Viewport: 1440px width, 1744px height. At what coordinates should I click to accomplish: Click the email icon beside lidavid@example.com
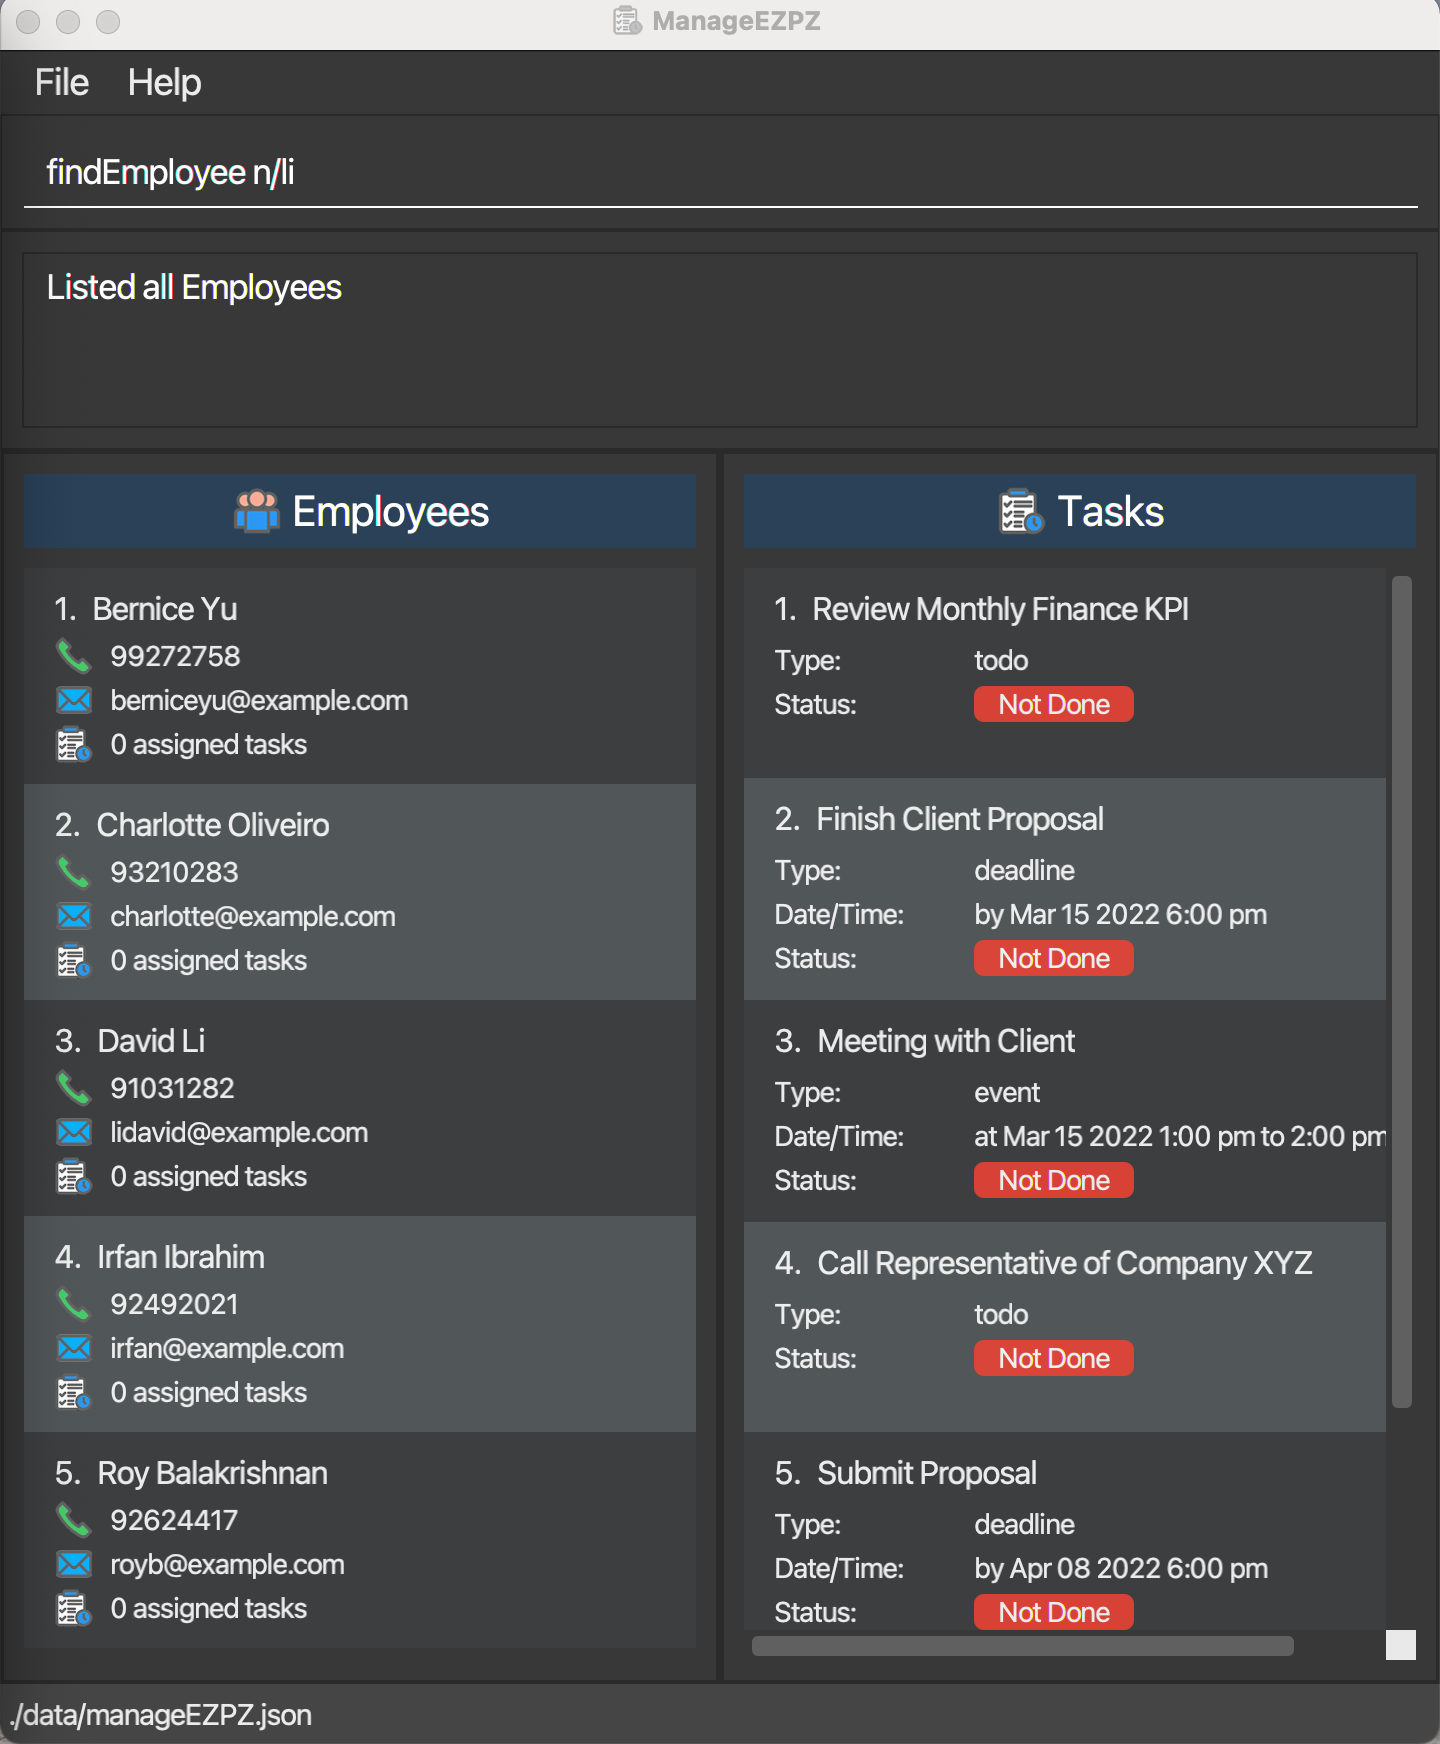(74, 1132)
